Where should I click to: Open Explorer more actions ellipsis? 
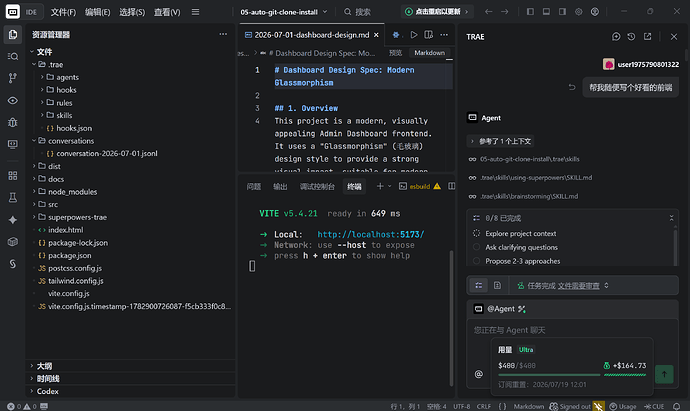click(223, 34)
